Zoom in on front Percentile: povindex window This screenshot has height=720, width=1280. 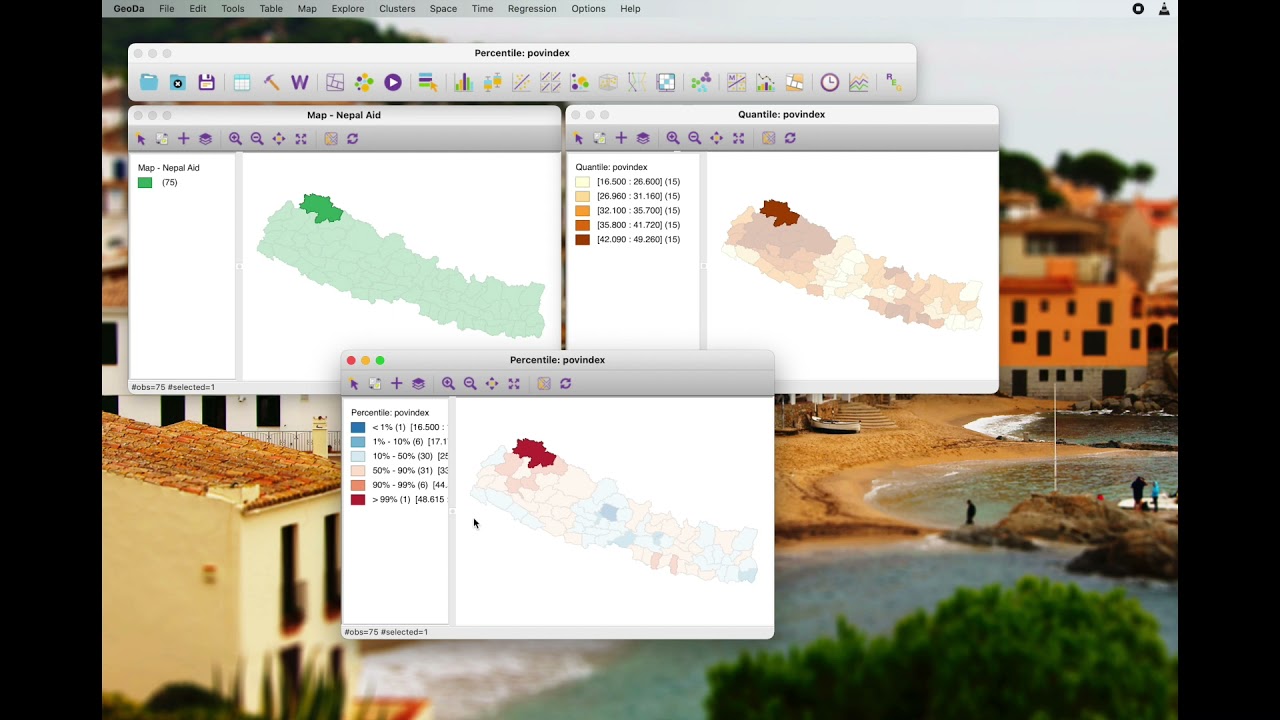tap(448, 384)
